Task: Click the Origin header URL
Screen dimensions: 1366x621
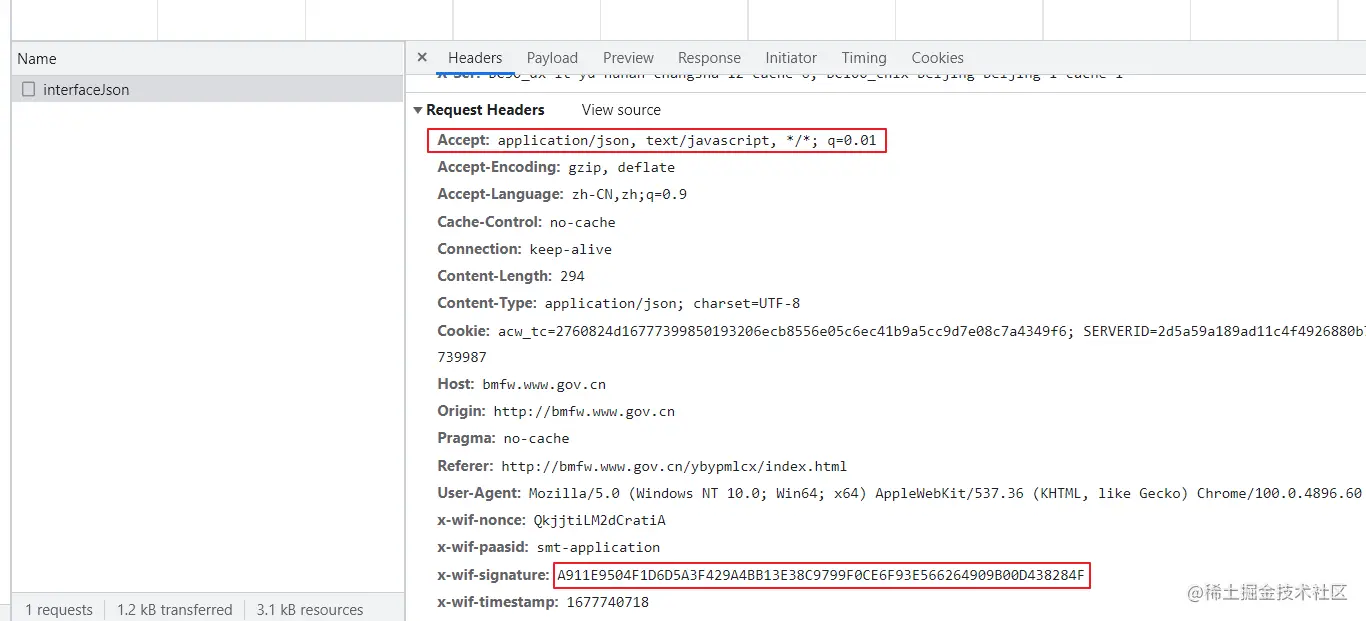Action: tap(584, 411)
